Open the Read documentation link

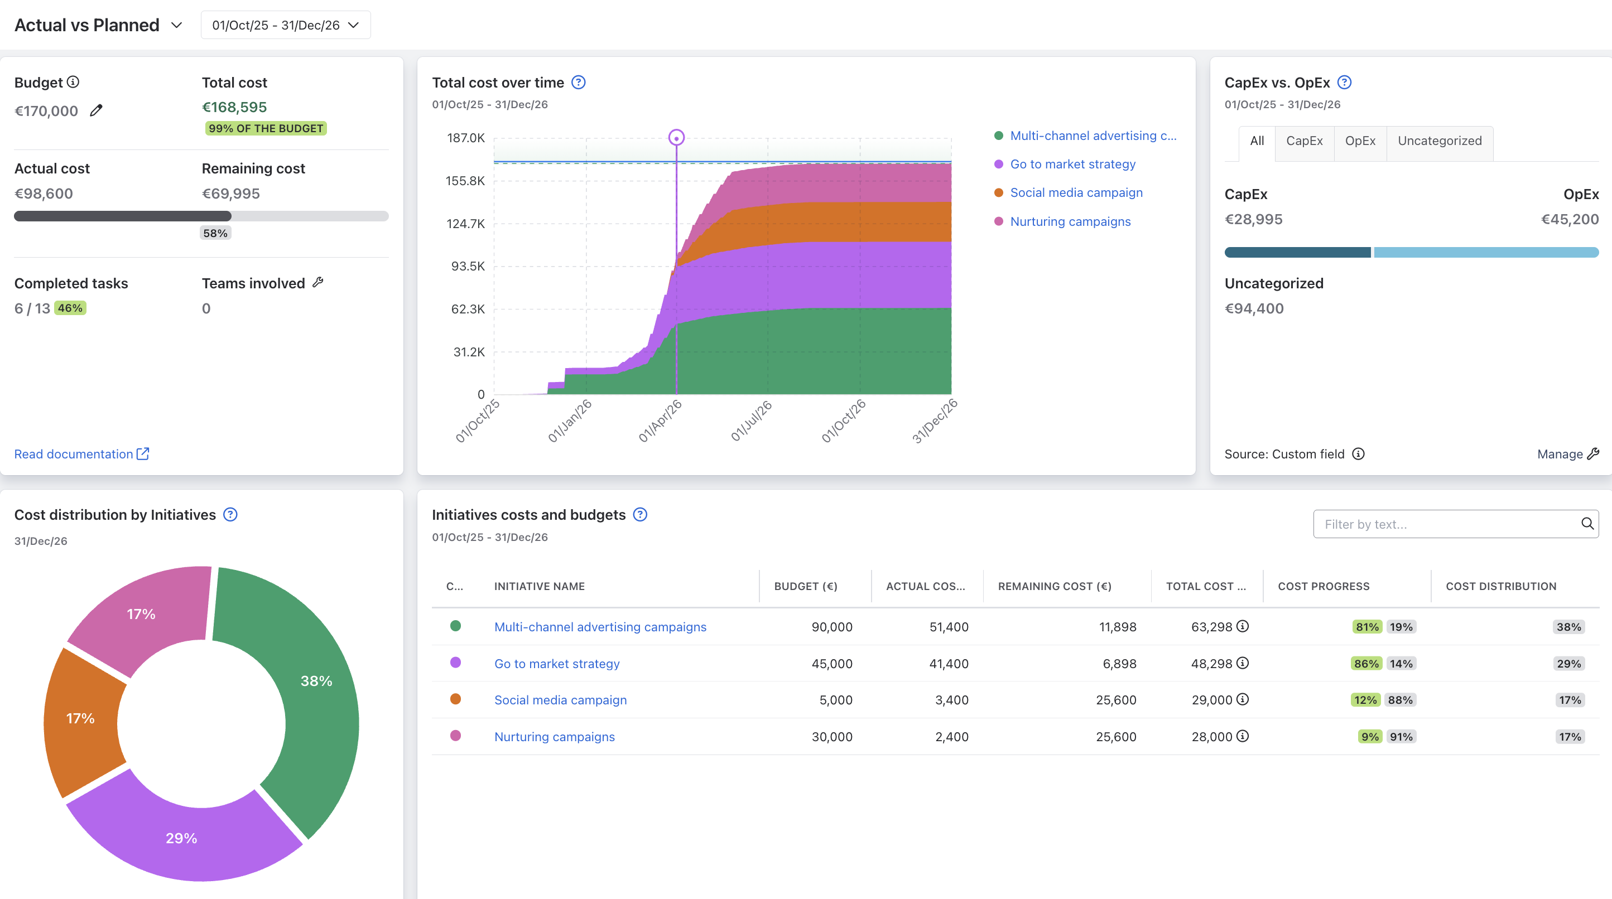click(x=82, y=454)
